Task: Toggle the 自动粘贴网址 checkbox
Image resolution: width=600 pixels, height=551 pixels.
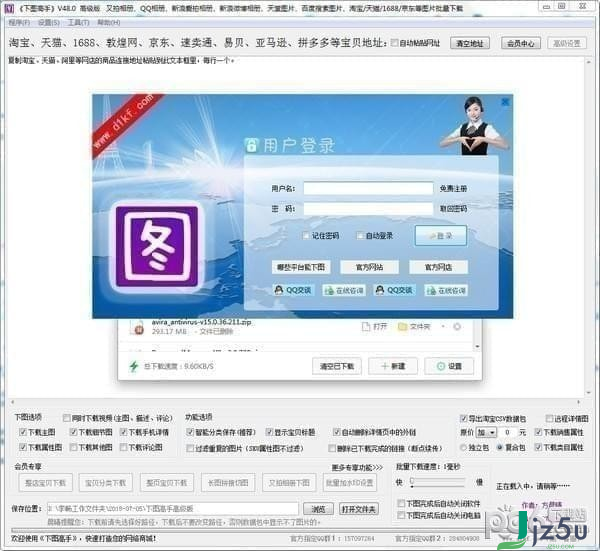Action: (394, 43)
